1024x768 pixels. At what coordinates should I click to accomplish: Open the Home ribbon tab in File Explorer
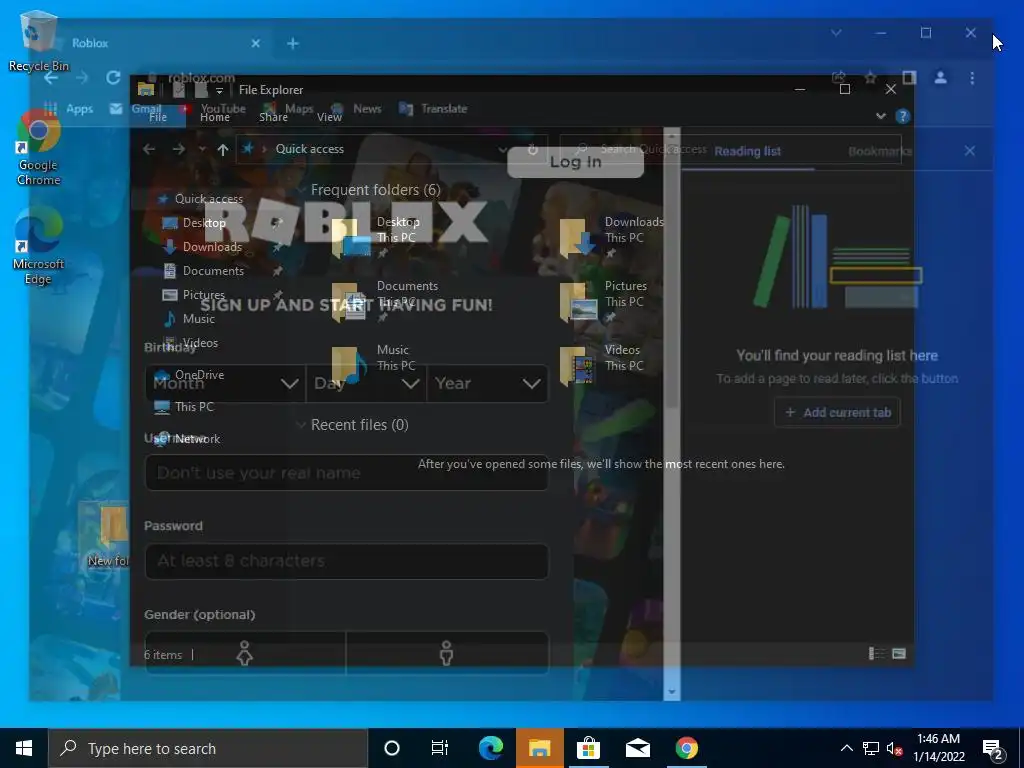click(x=215, y=117)
